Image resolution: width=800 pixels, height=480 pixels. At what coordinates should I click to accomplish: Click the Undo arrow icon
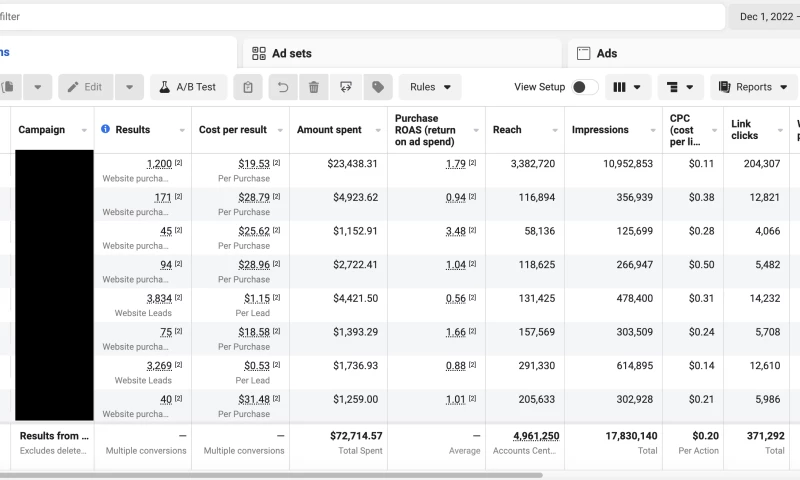(x=283, y=87)
